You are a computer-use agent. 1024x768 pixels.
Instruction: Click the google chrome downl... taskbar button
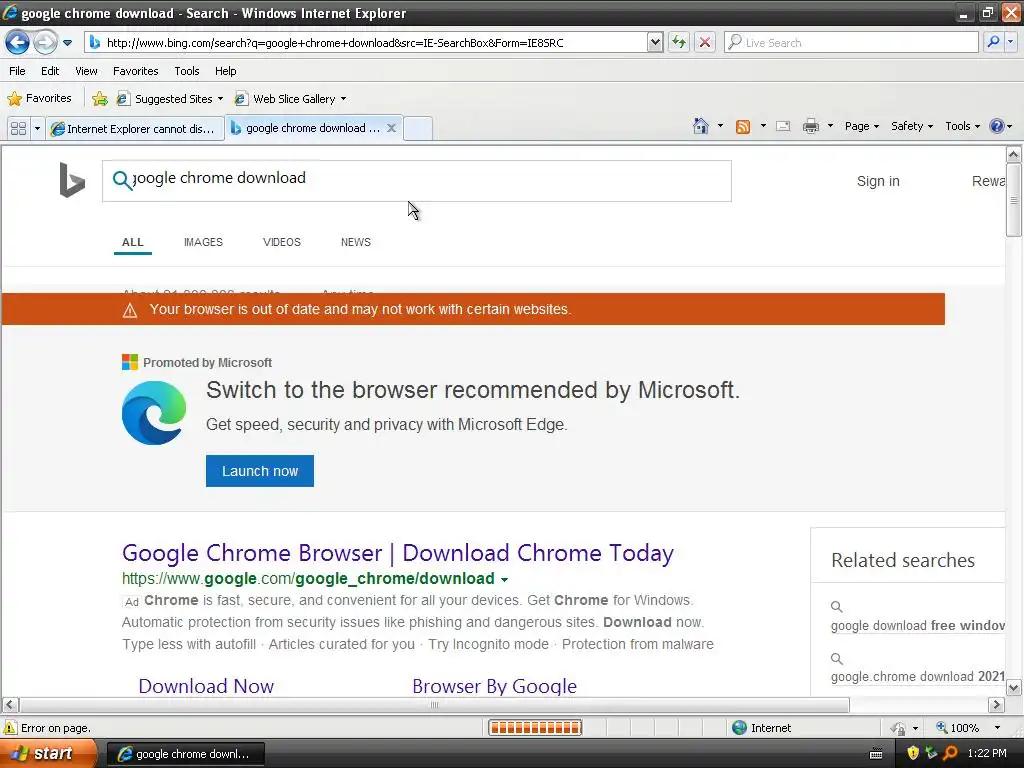pyautogui.click(x=185, y=754)
